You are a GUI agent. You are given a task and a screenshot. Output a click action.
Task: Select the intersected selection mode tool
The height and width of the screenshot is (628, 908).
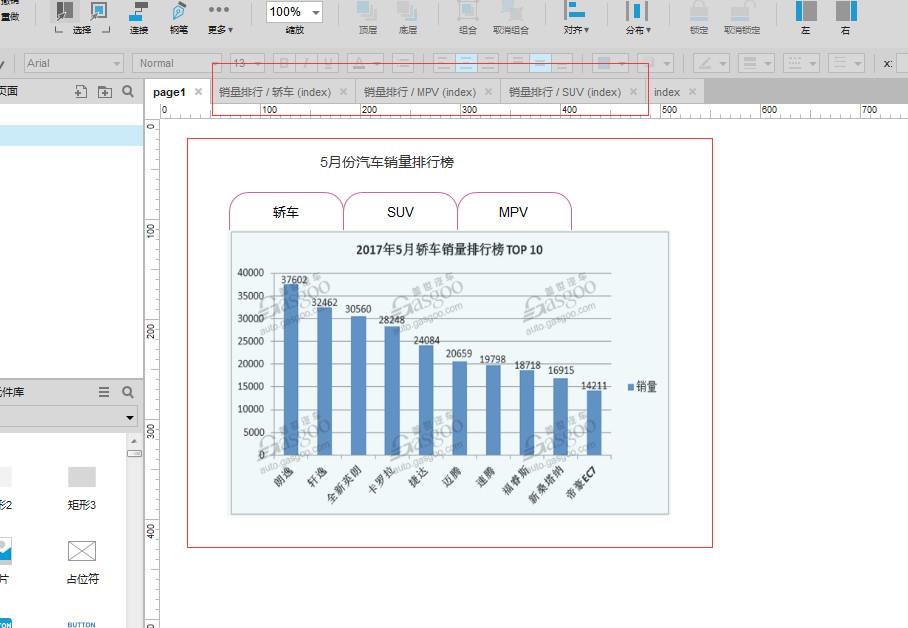(x=64, y=11)
